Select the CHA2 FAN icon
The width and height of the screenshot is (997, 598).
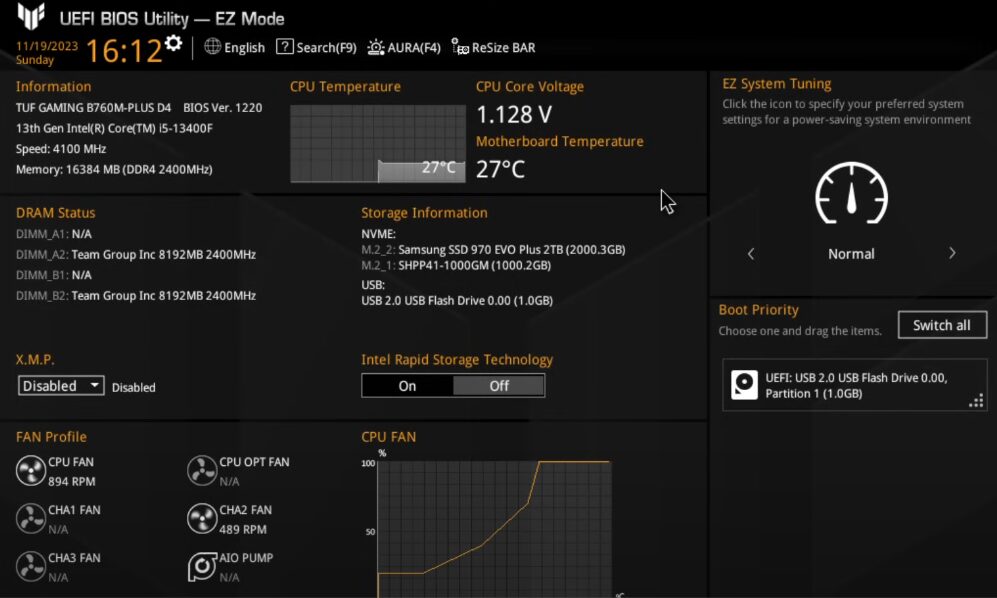tap(202, 518)
